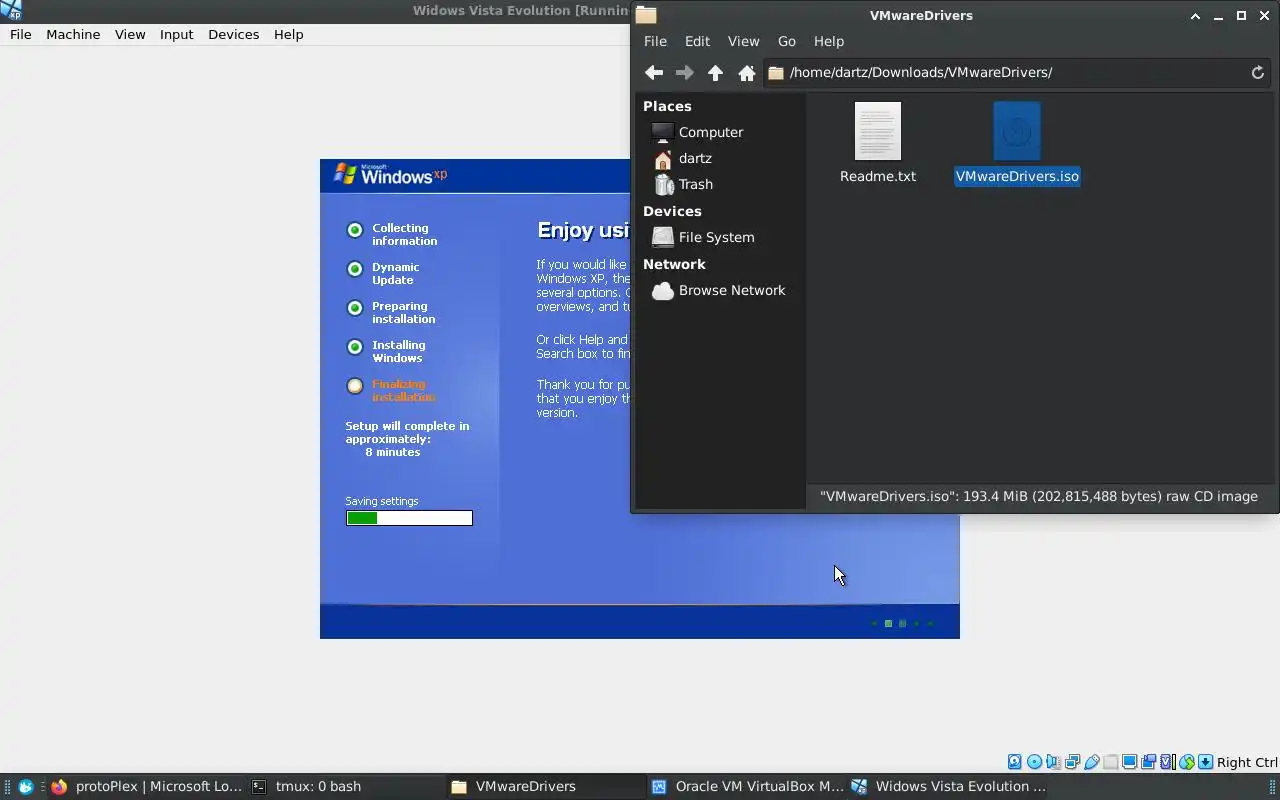The width and height of the screenshot is (1280, 800).
Task: Click the CPU virtualization indicator icon
Action: coord(1167,762)
